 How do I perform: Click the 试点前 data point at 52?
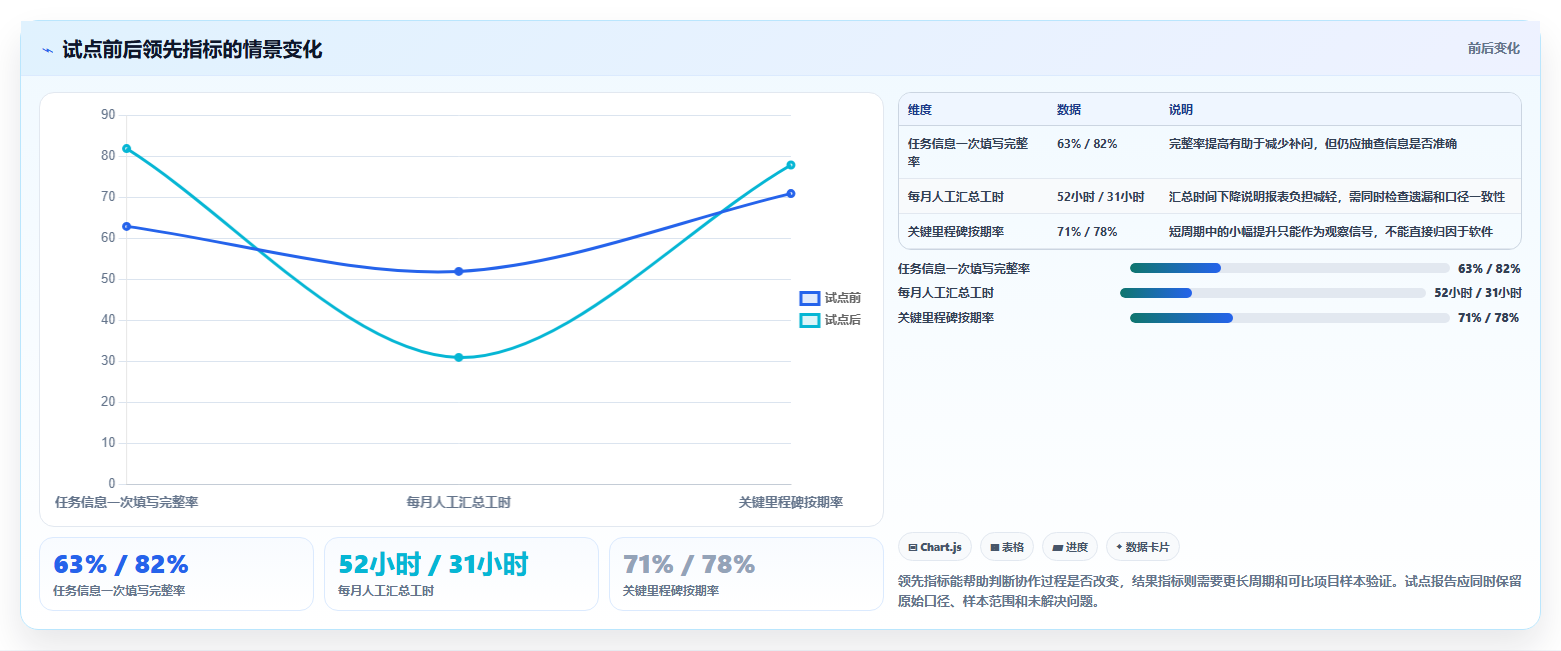(459, 271)
